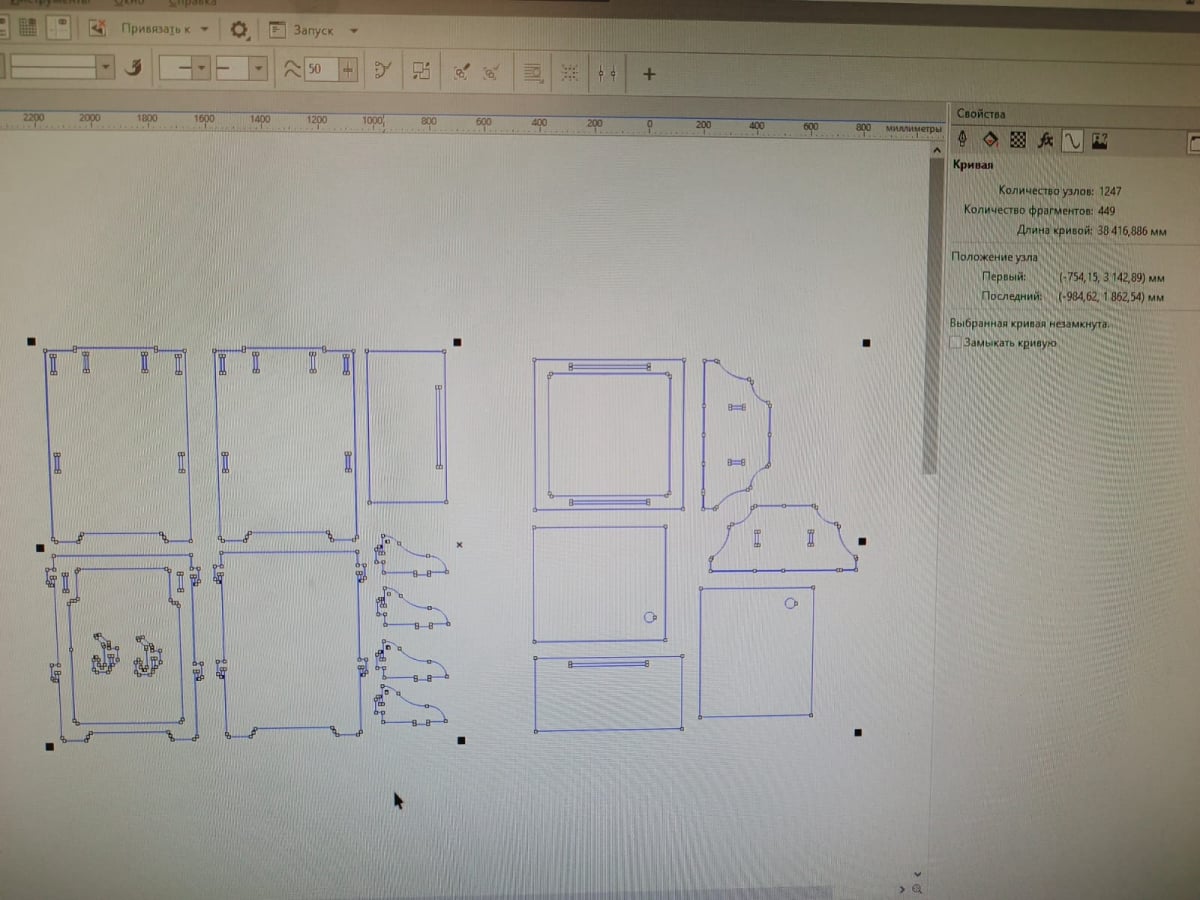Click the Первый node coordinates value
The width and height of the screenshot is (1200, 900).
point(1111,277)
